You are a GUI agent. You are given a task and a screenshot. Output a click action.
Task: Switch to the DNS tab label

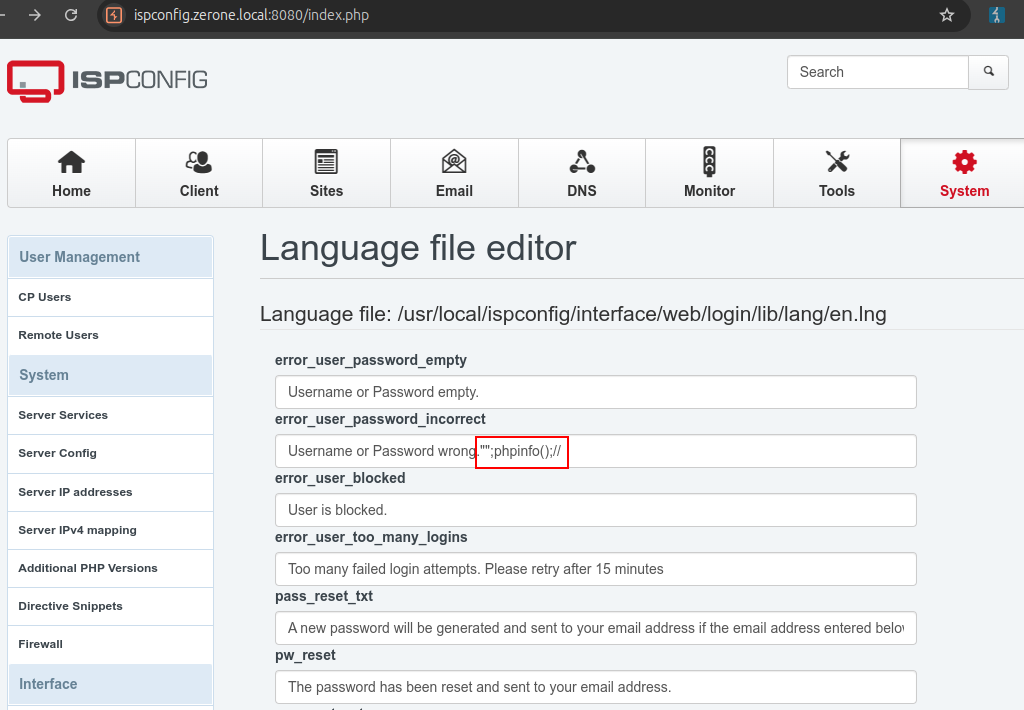[582, 191]
